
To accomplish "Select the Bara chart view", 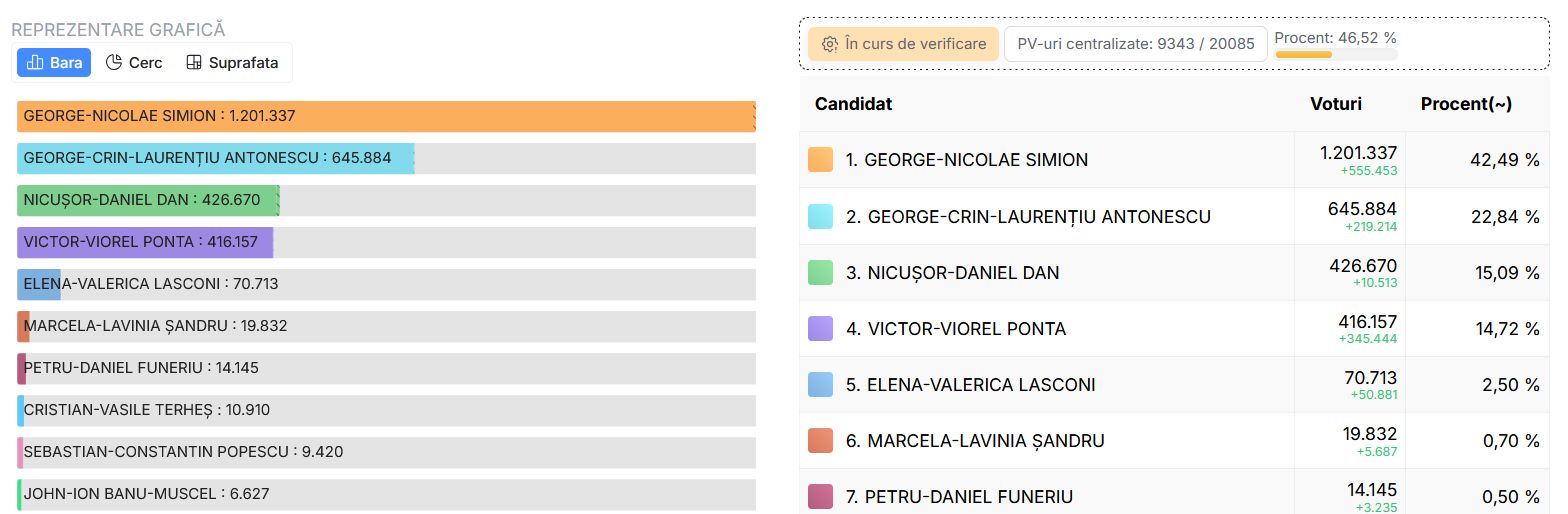I will pyautogui.click(x=54, y=63).
